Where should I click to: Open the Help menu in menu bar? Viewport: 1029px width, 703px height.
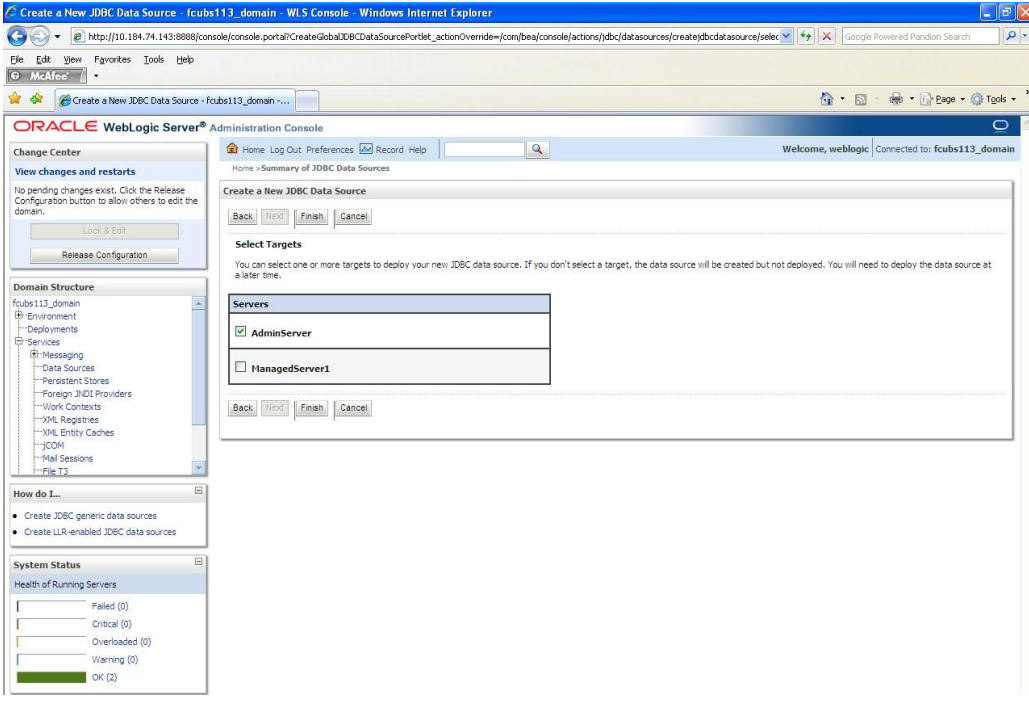point(185,59)
